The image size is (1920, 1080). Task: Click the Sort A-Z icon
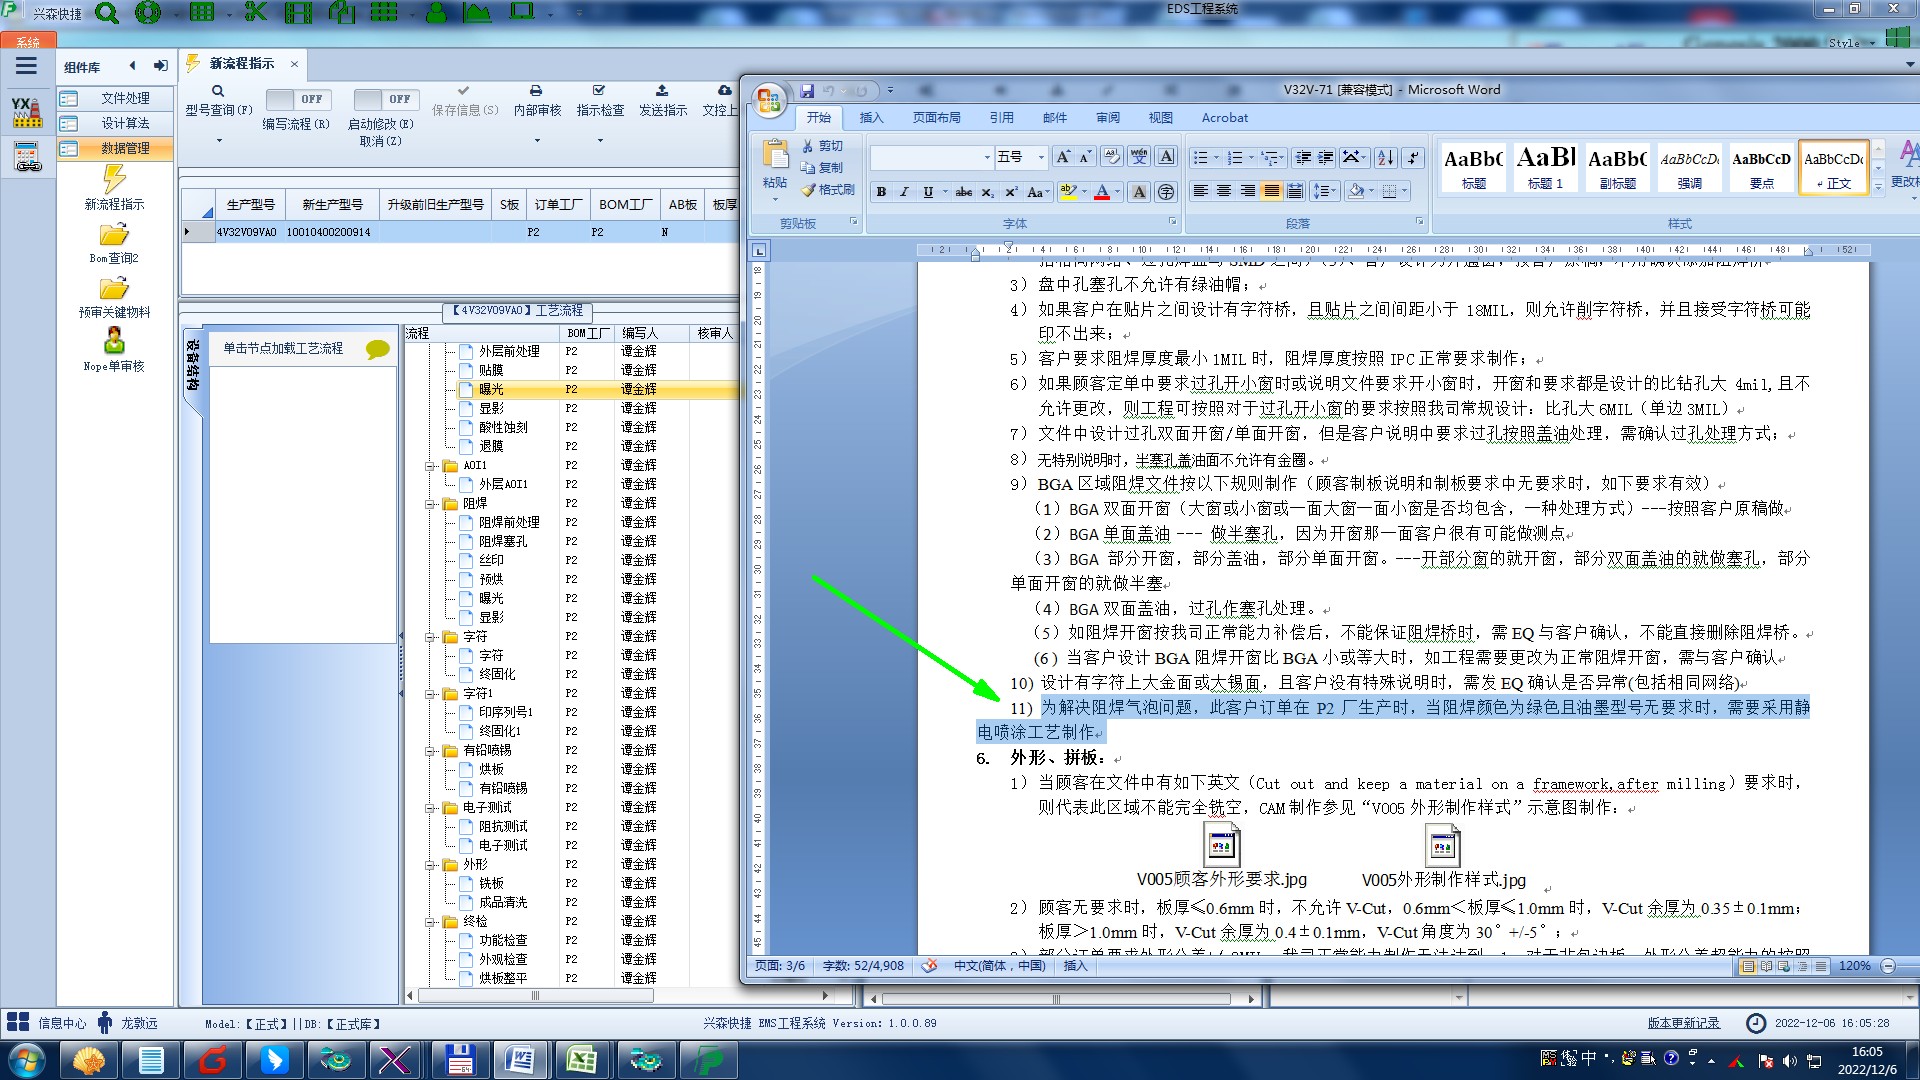[1385, 158]
